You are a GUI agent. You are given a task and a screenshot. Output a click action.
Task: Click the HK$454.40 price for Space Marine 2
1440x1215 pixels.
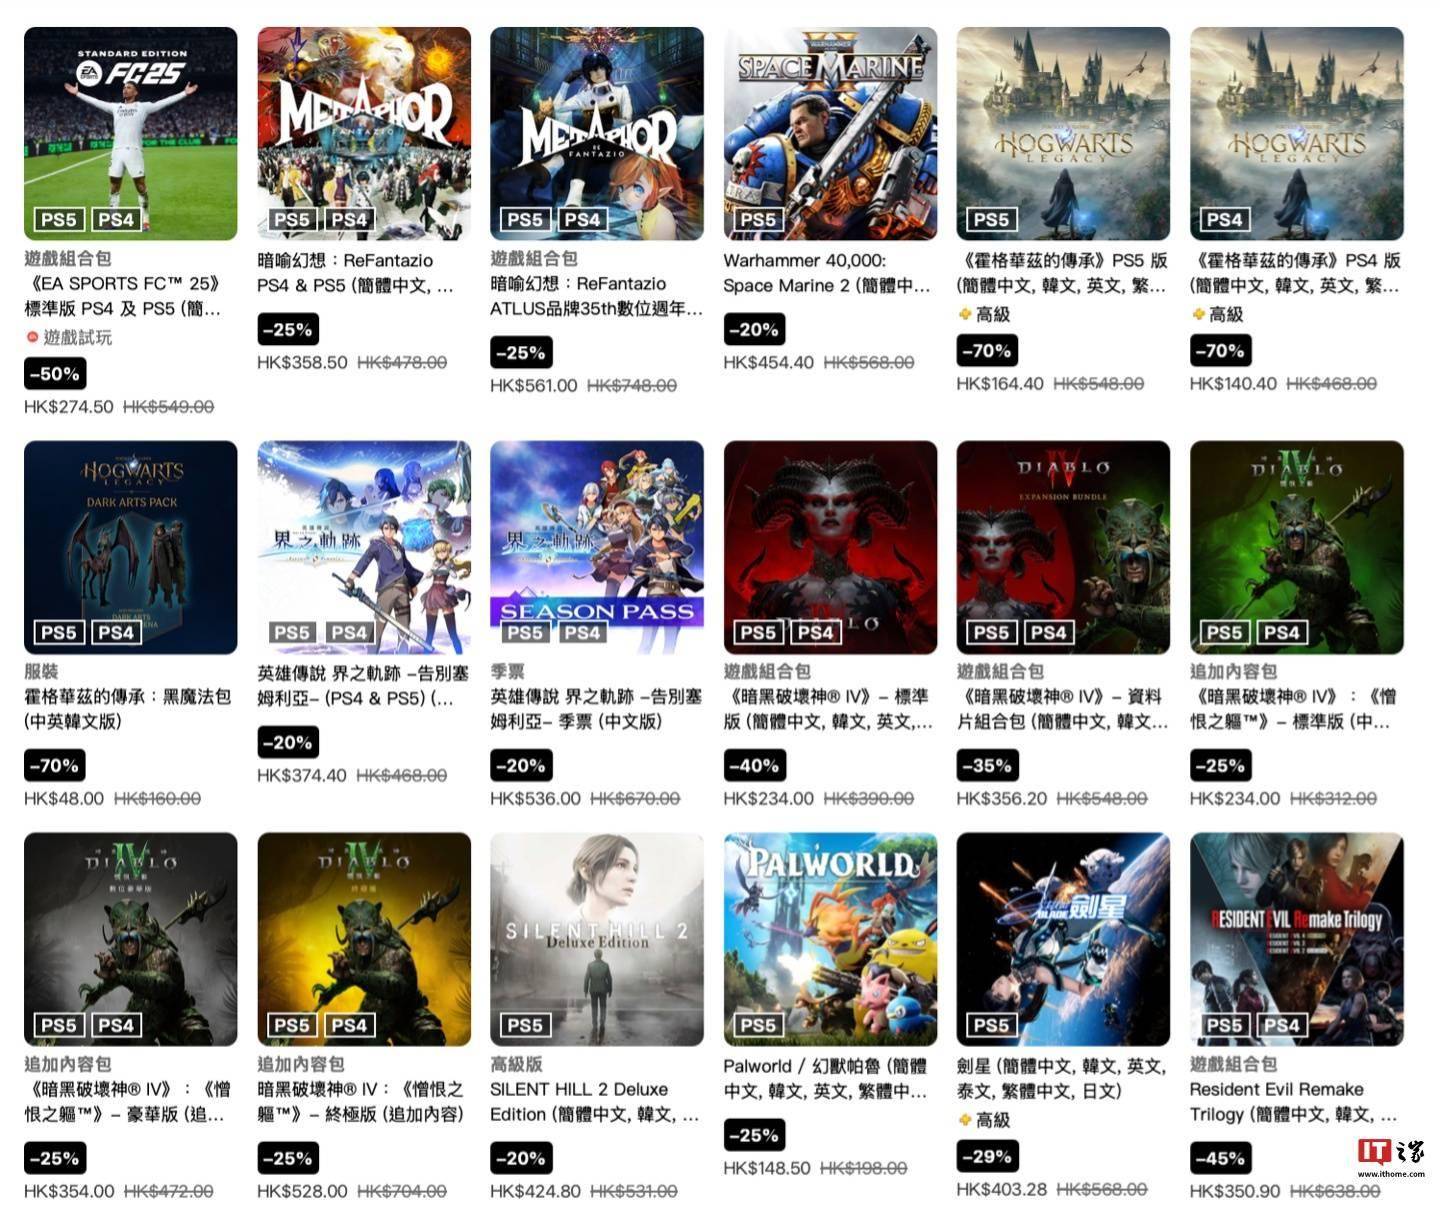coord(769,362)
